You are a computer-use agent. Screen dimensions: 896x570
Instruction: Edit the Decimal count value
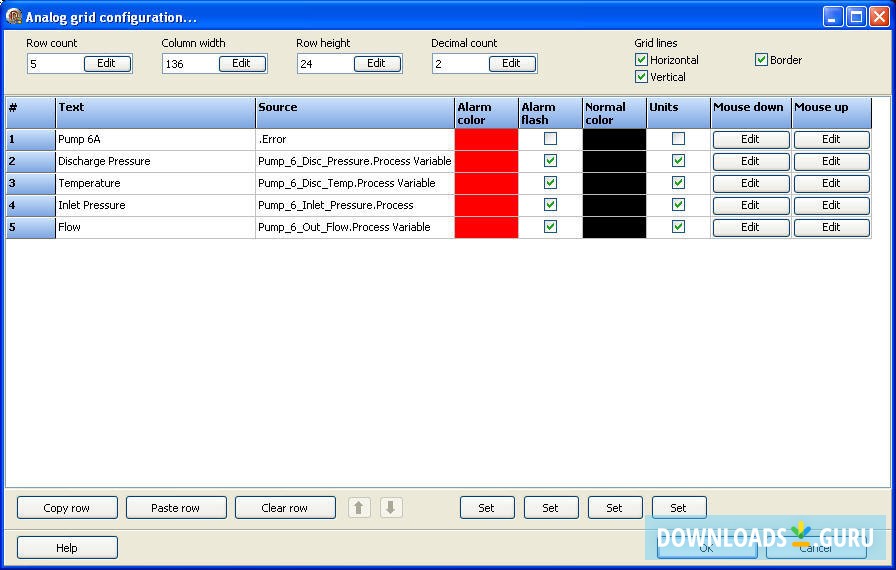[512, 63]
